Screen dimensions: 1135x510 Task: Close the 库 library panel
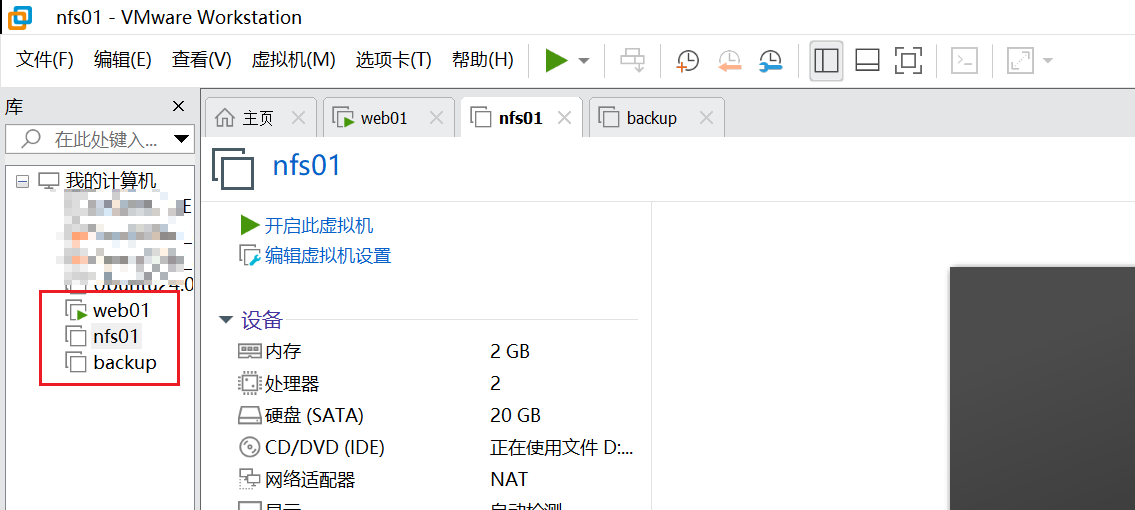tap(179, 107)
